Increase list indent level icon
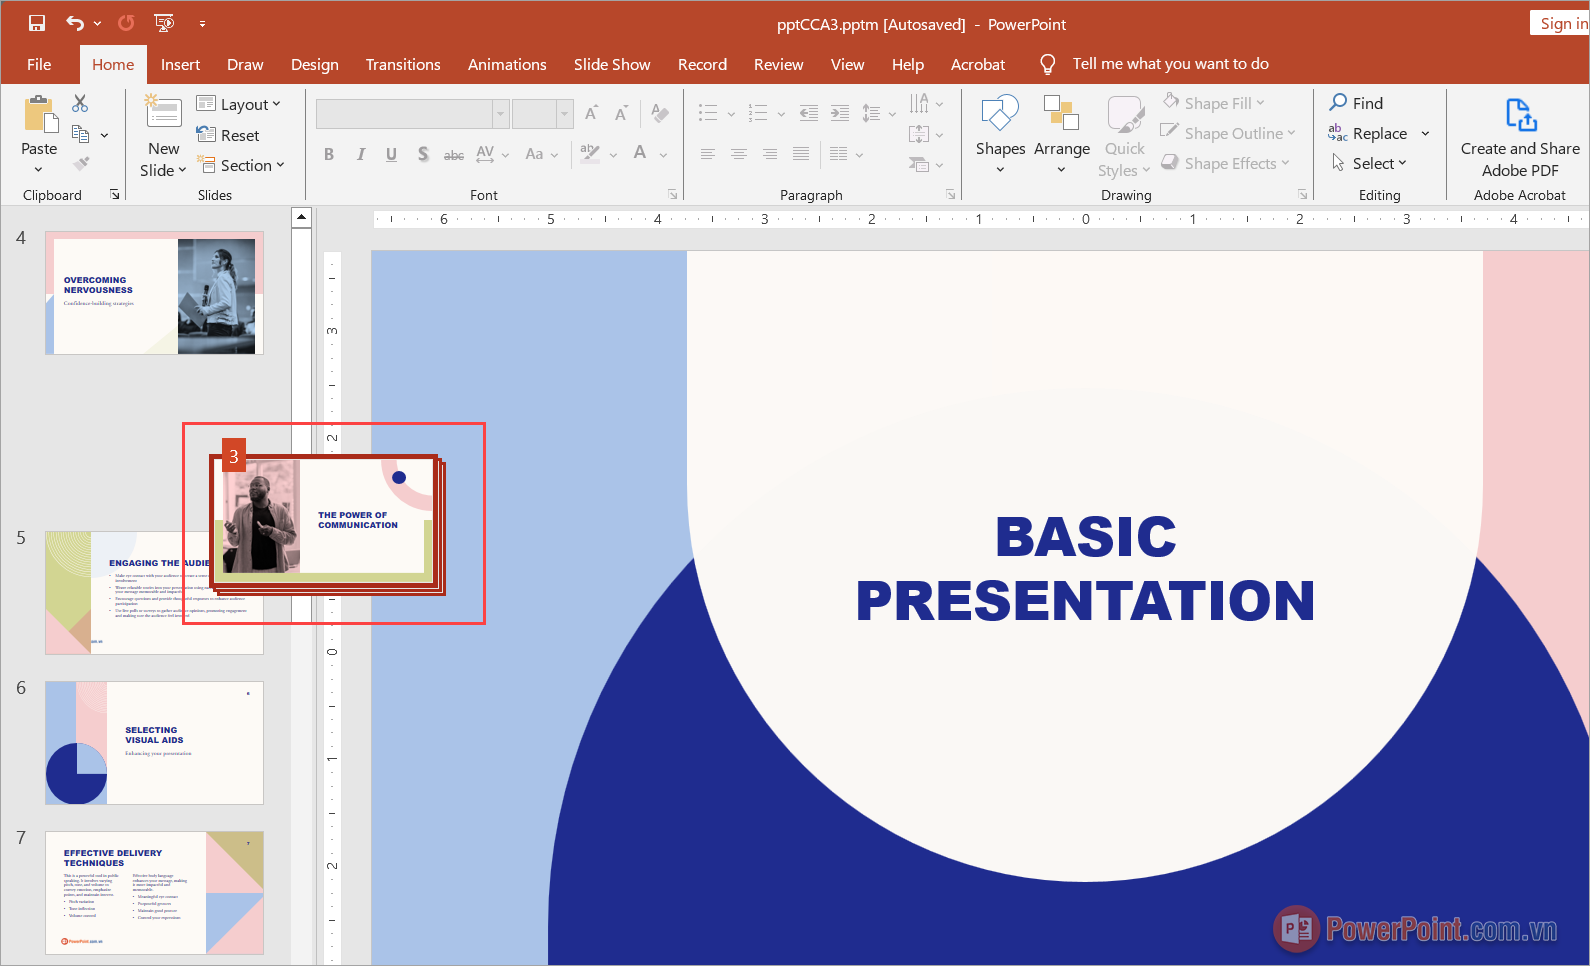The height and width of the screenshot is (966, 1590). tap(840, 113)
